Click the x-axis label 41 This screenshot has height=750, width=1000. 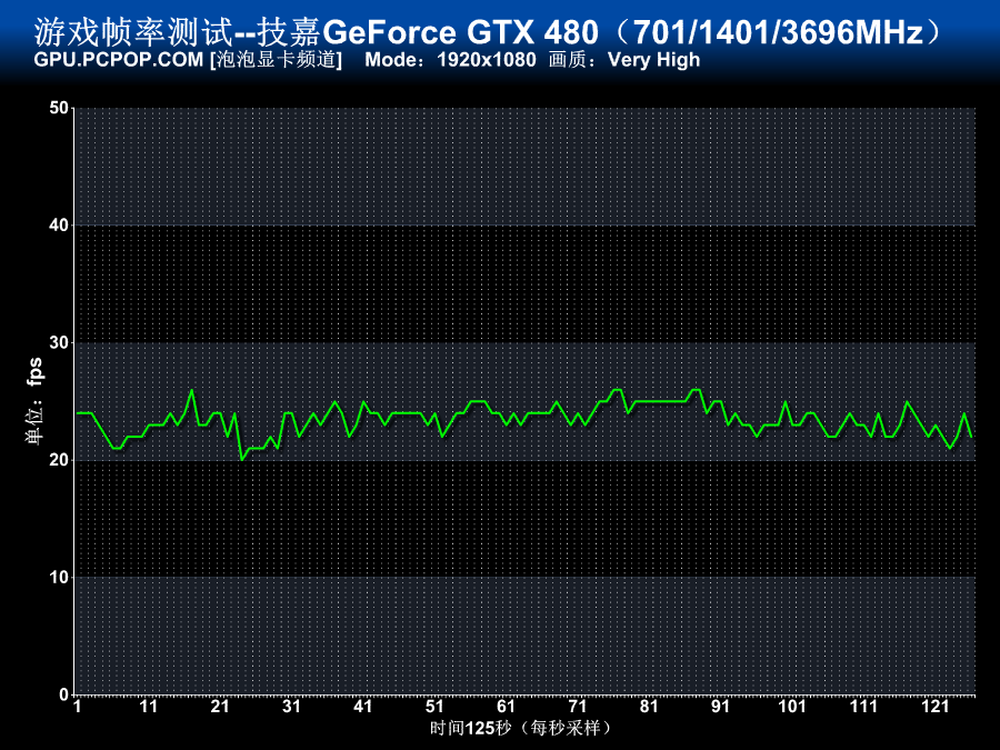363,707
